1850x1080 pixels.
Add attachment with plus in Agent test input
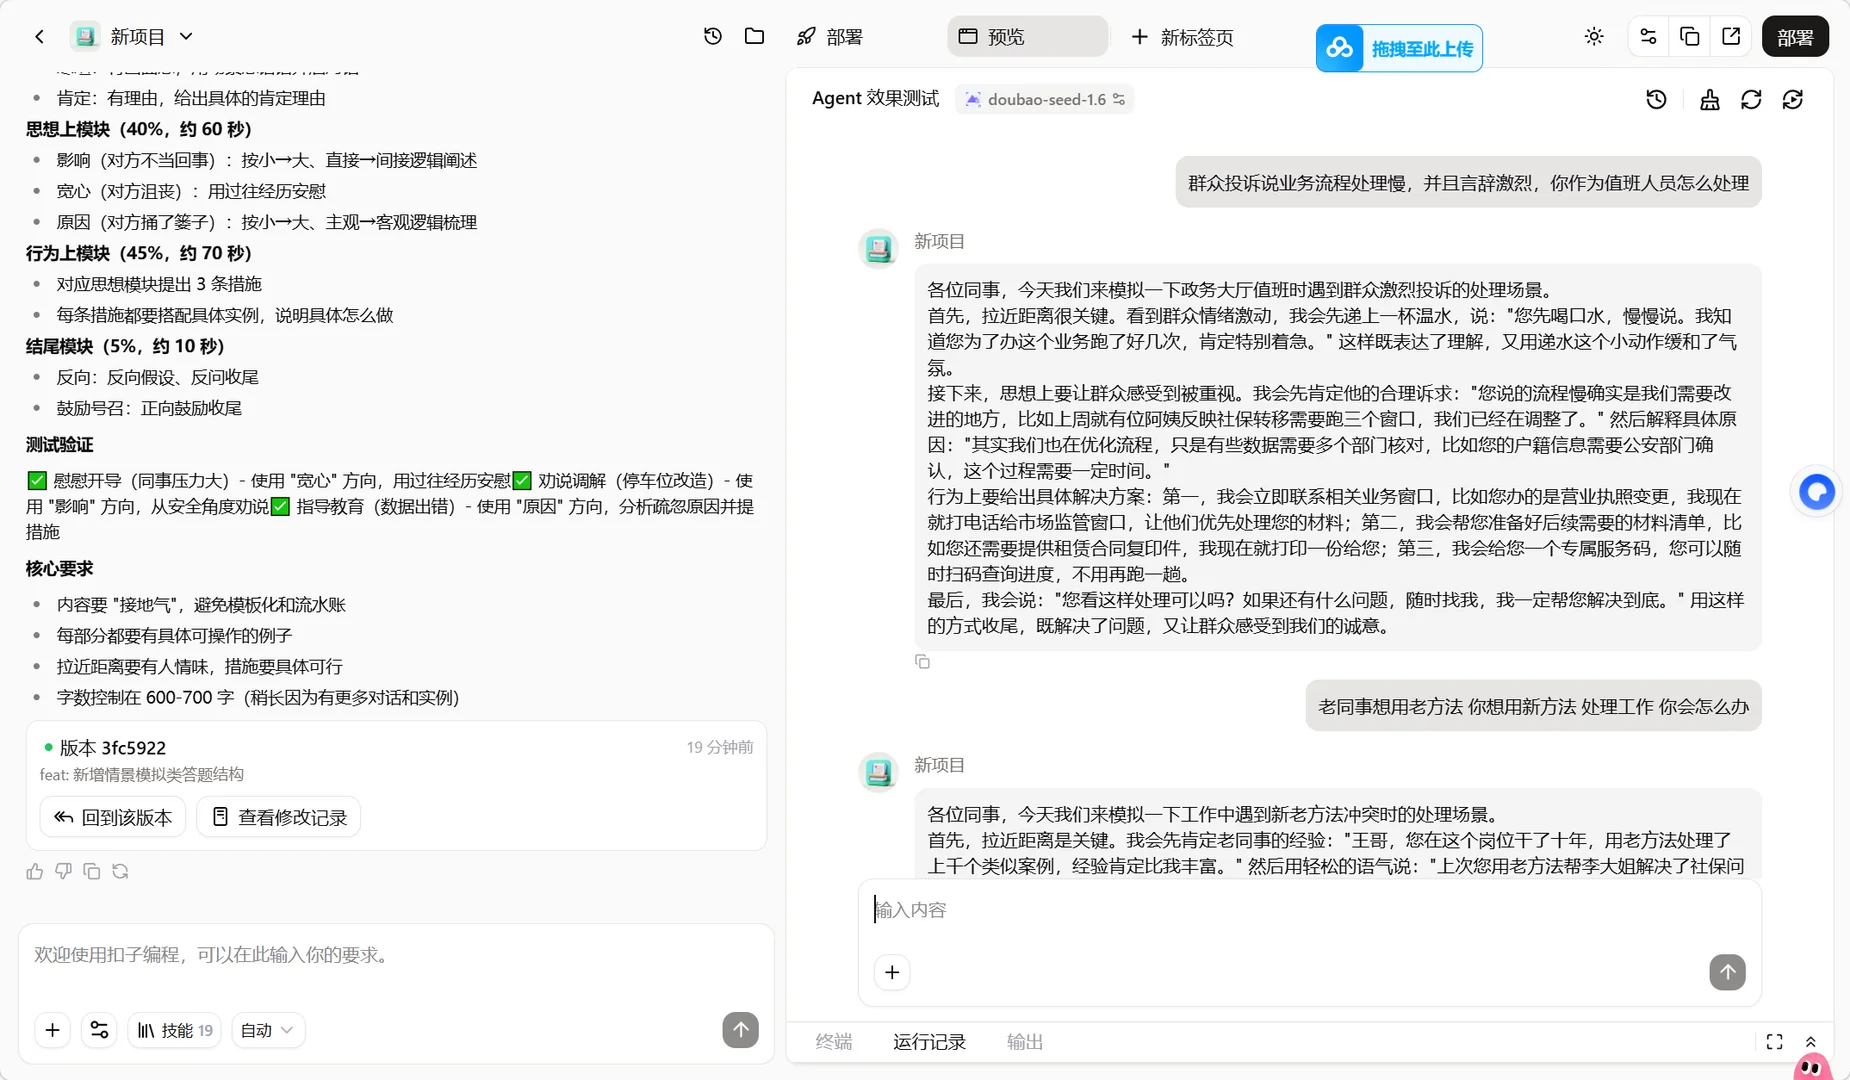click(892, 972)
